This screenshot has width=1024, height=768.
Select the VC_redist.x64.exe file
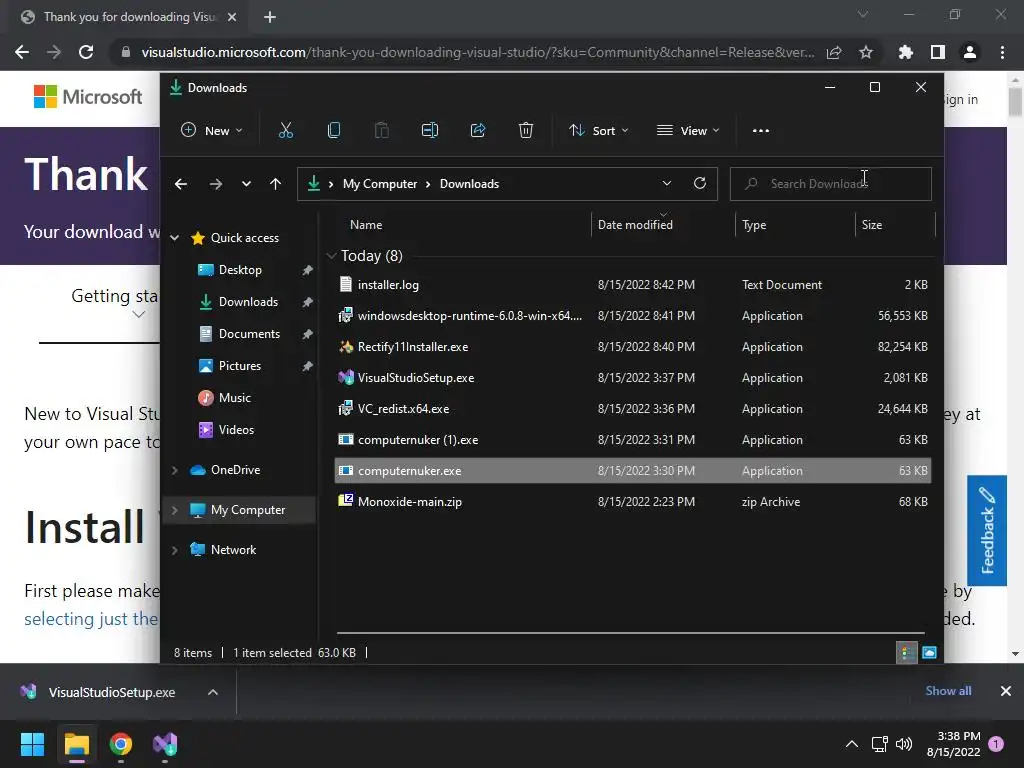click(x=632, y=409)
